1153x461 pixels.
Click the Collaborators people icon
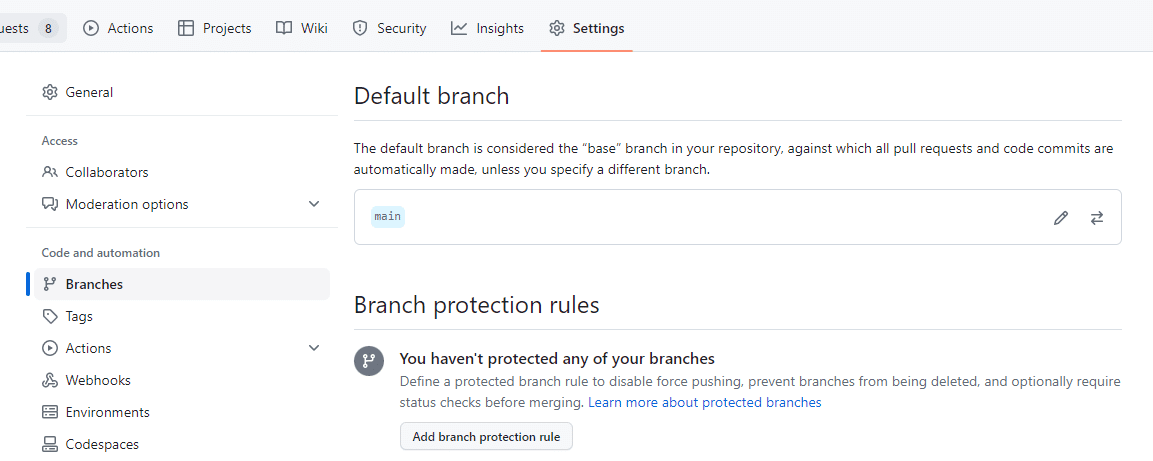[50, 172]
